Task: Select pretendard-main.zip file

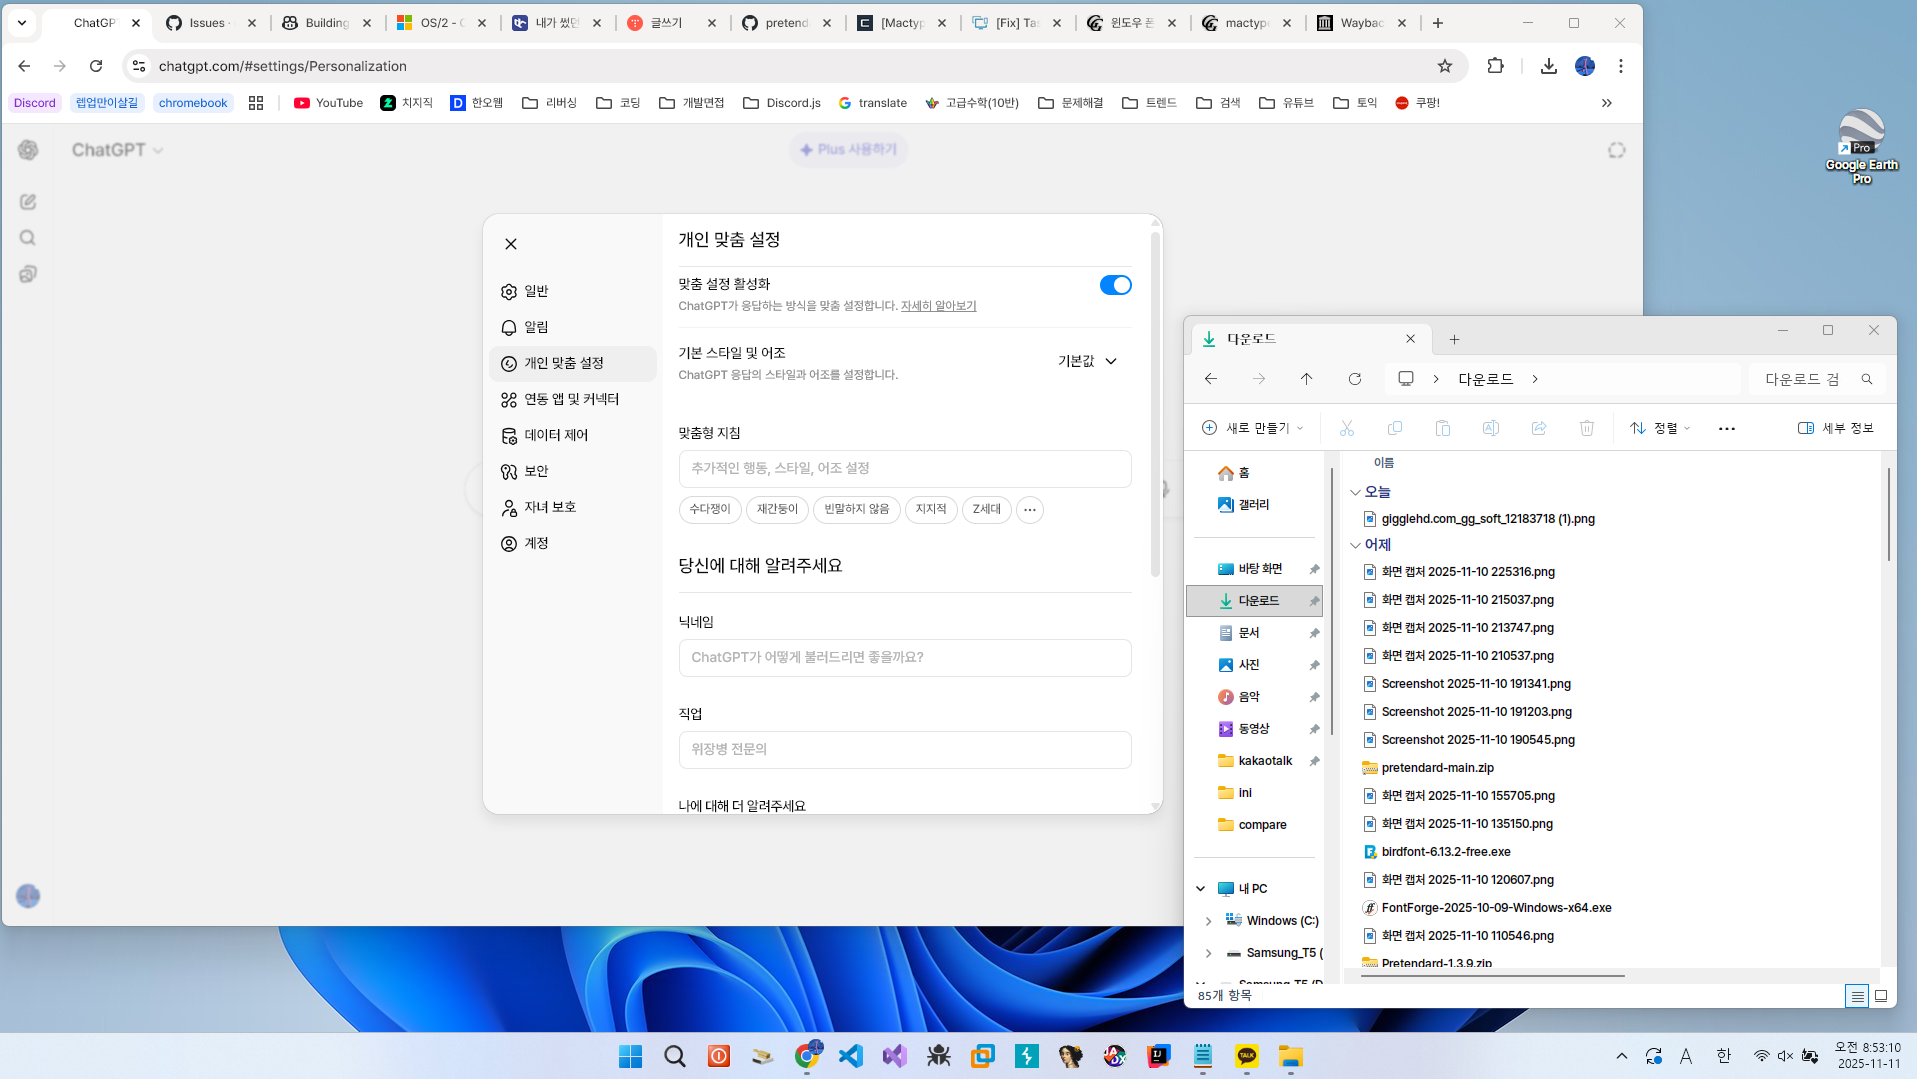Action: (1437, 768)
